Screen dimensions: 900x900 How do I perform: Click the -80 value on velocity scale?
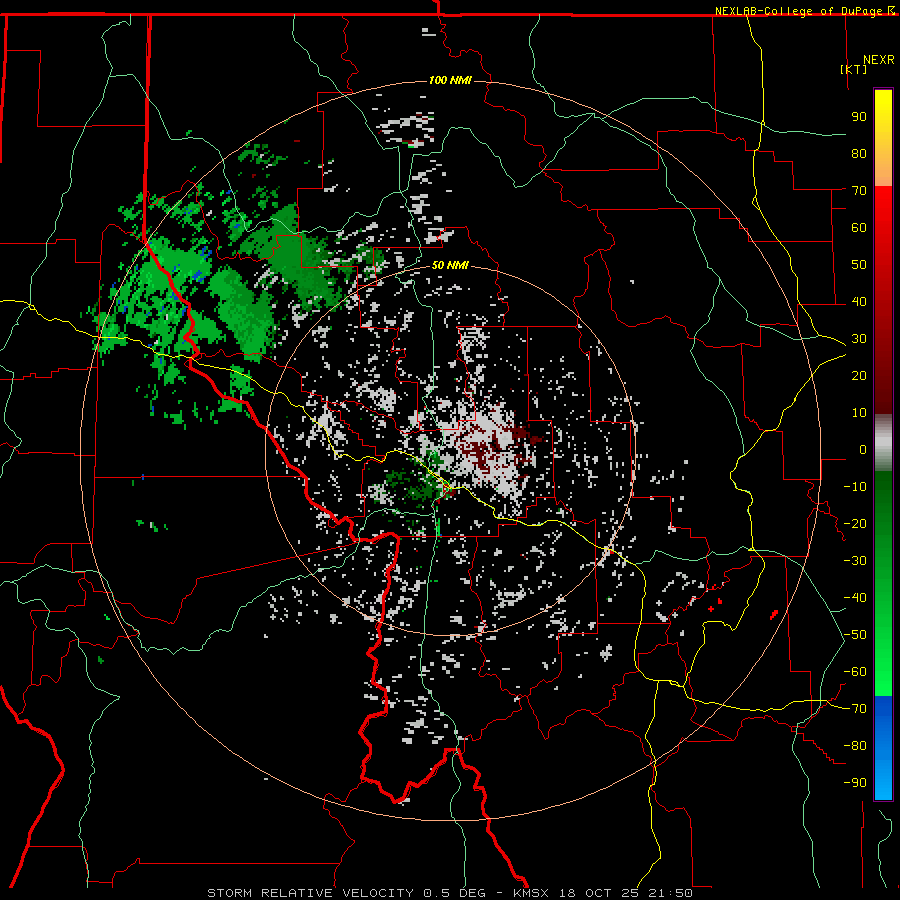pos(855,746)
